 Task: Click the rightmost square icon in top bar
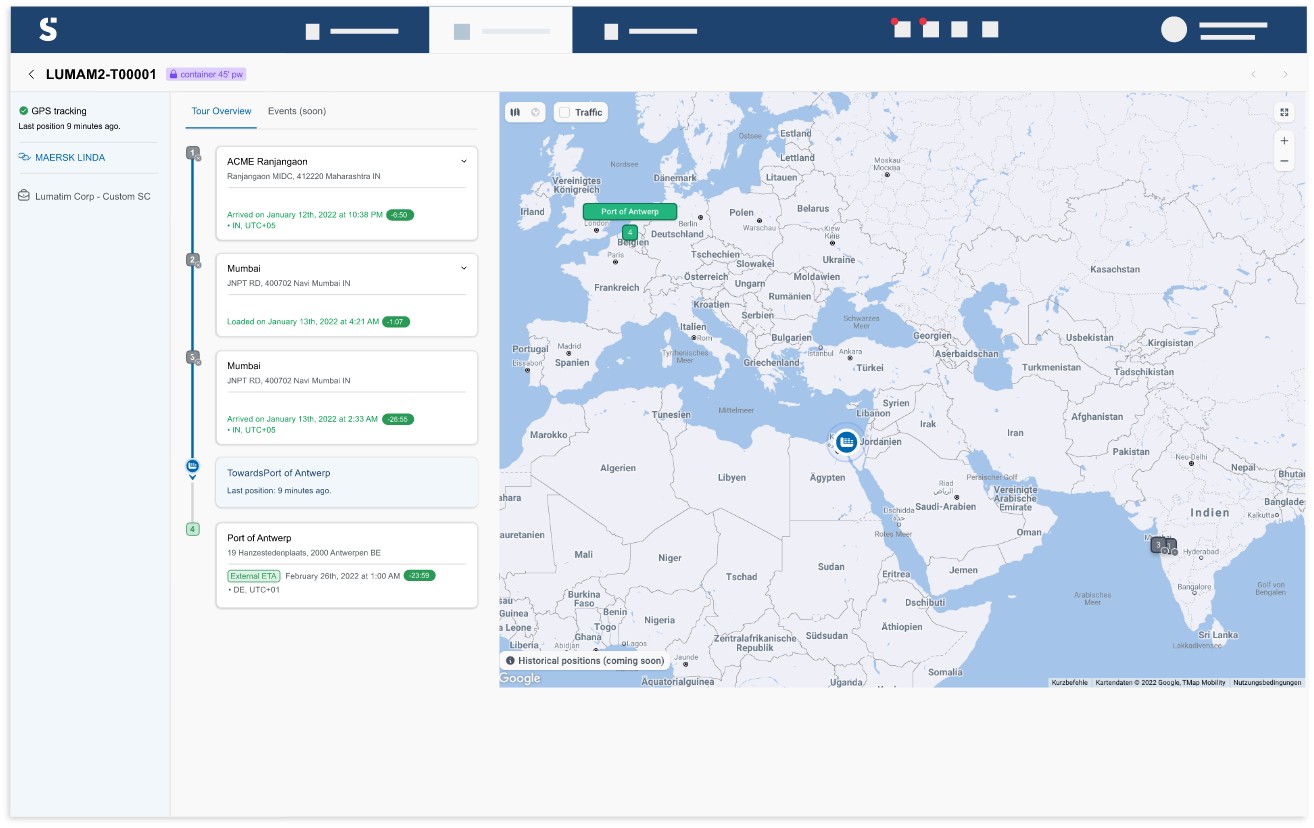click(990, 29)
